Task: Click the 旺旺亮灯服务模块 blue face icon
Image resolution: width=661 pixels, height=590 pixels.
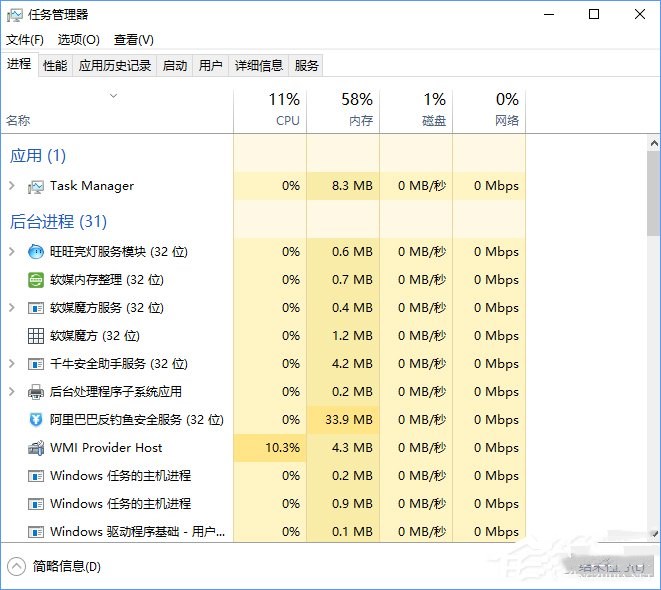Action: (36, 252)
